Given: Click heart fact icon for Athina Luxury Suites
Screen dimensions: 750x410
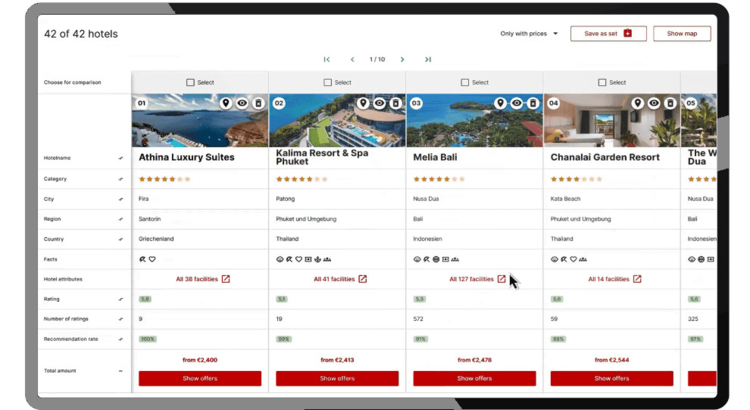Looking at the screenshot, I should [x=152, y=259].
